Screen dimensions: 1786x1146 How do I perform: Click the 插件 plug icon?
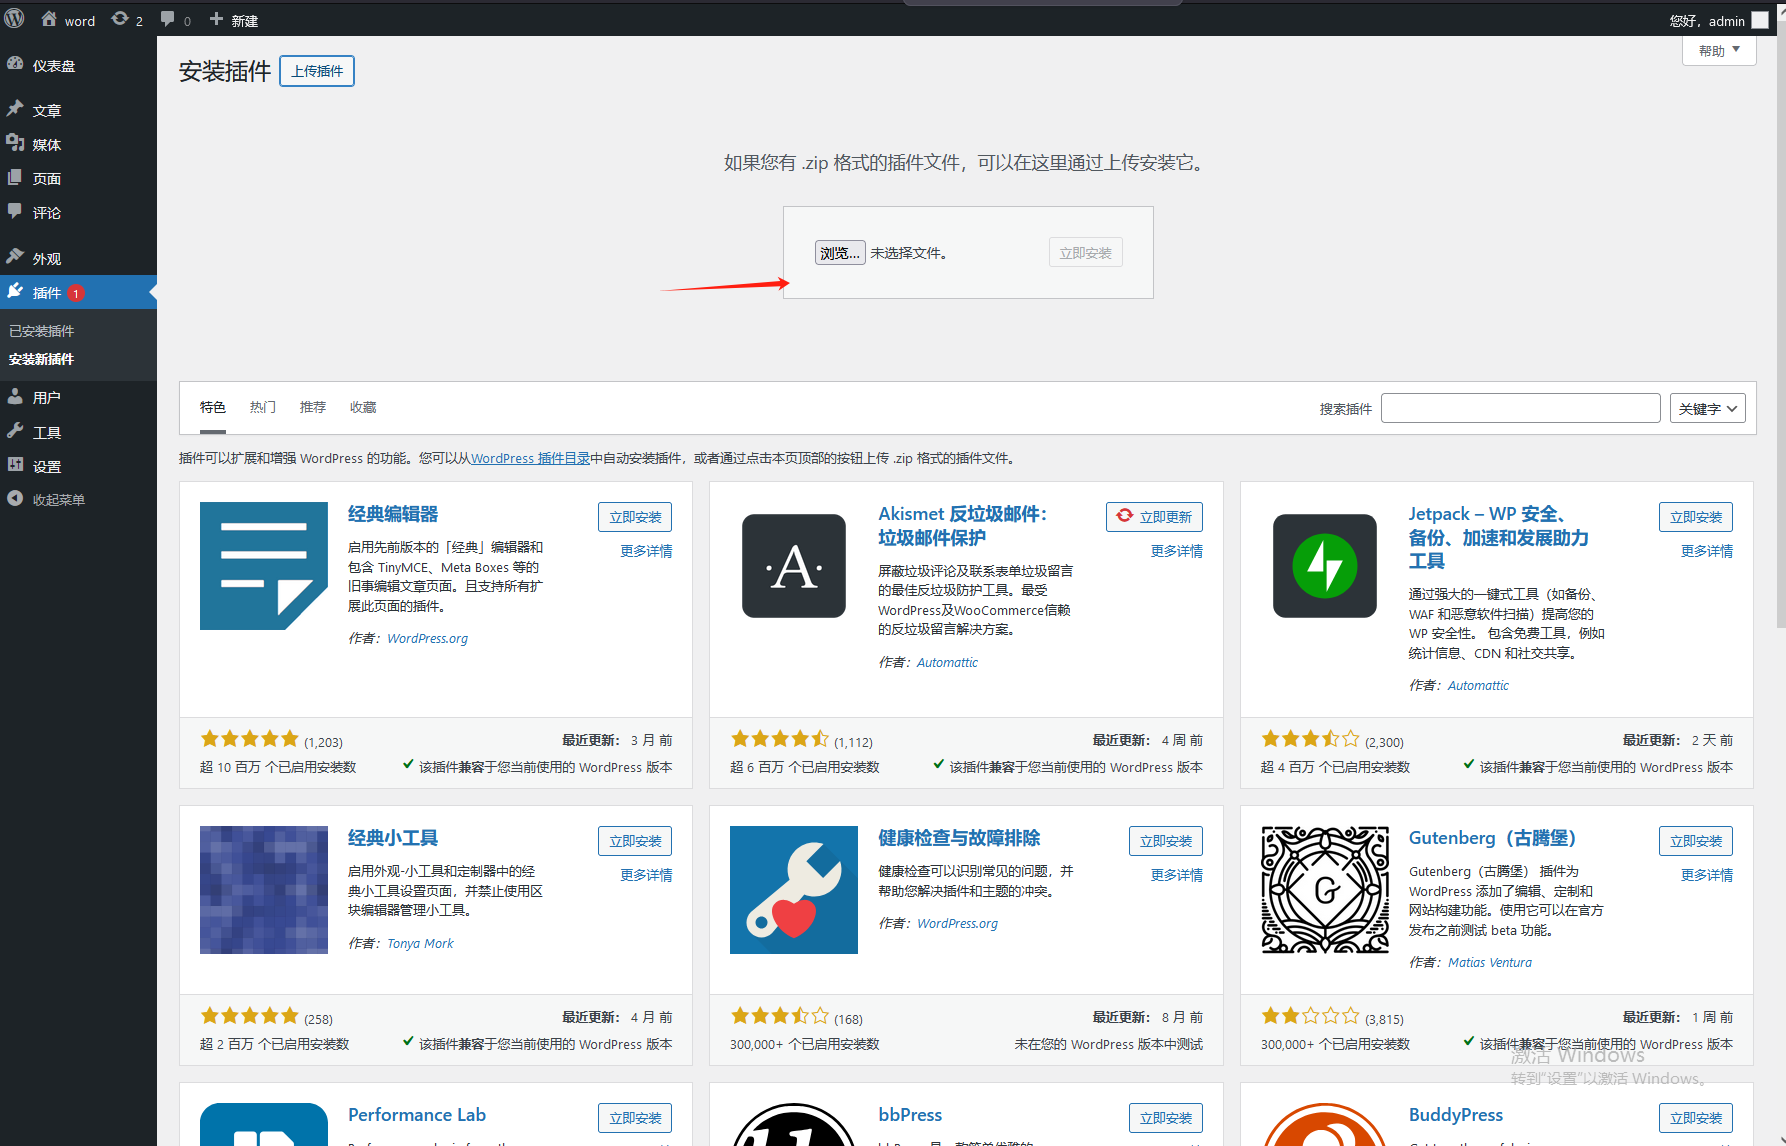(15, 291)
